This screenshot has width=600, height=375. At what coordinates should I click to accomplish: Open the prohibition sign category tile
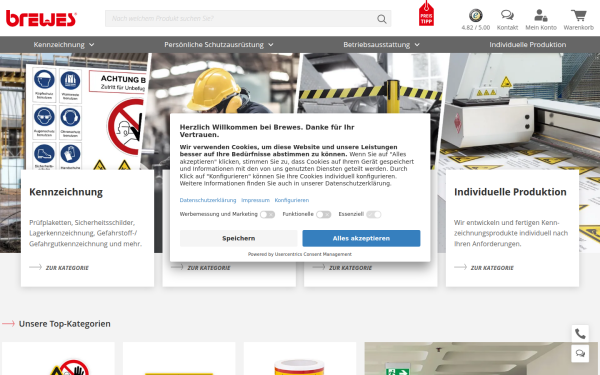(x=58, y=359)
